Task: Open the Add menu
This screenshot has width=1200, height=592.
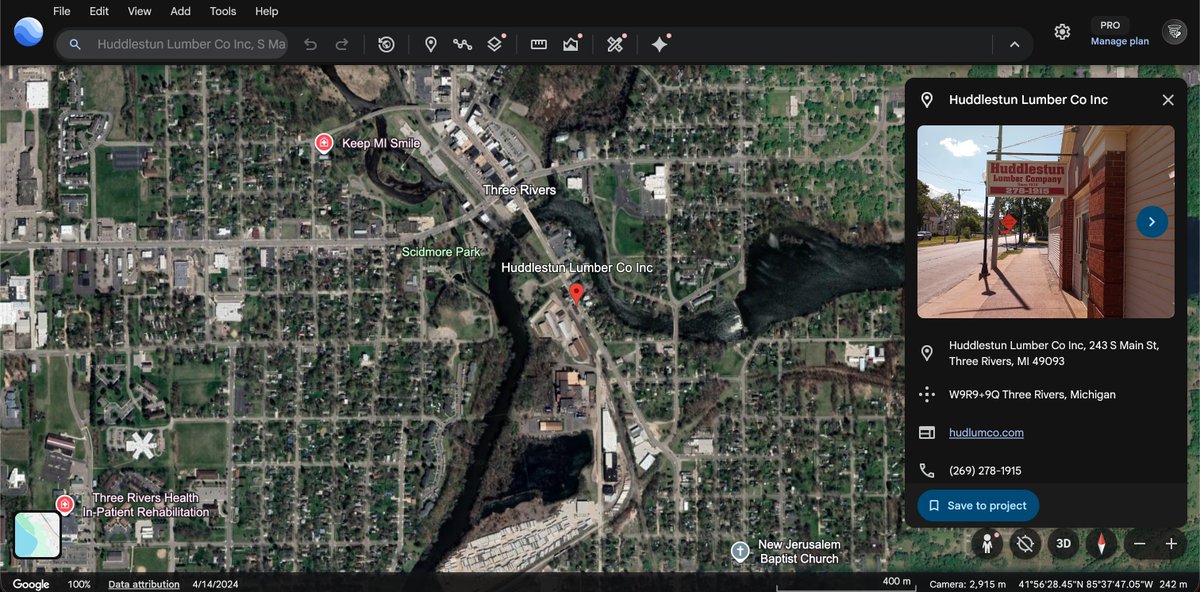Action: [180, 11]
